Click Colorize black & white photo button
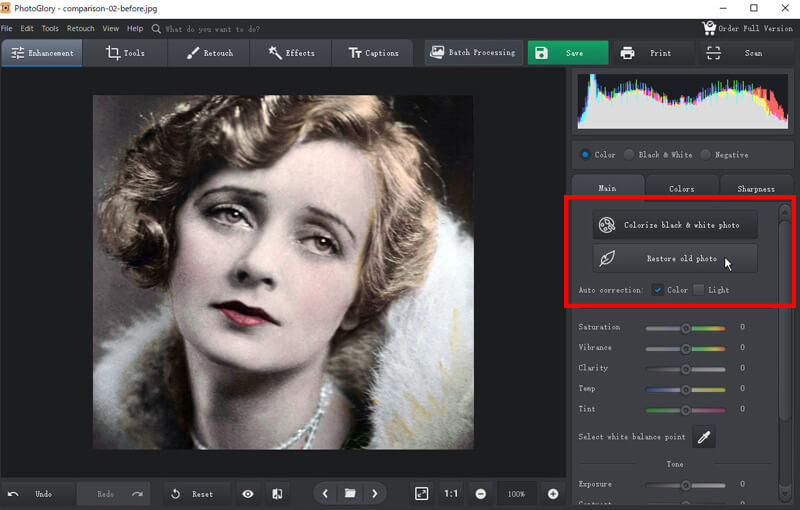Image resolution: width=800 pixels, height=510 pixels. coord(674,225)
